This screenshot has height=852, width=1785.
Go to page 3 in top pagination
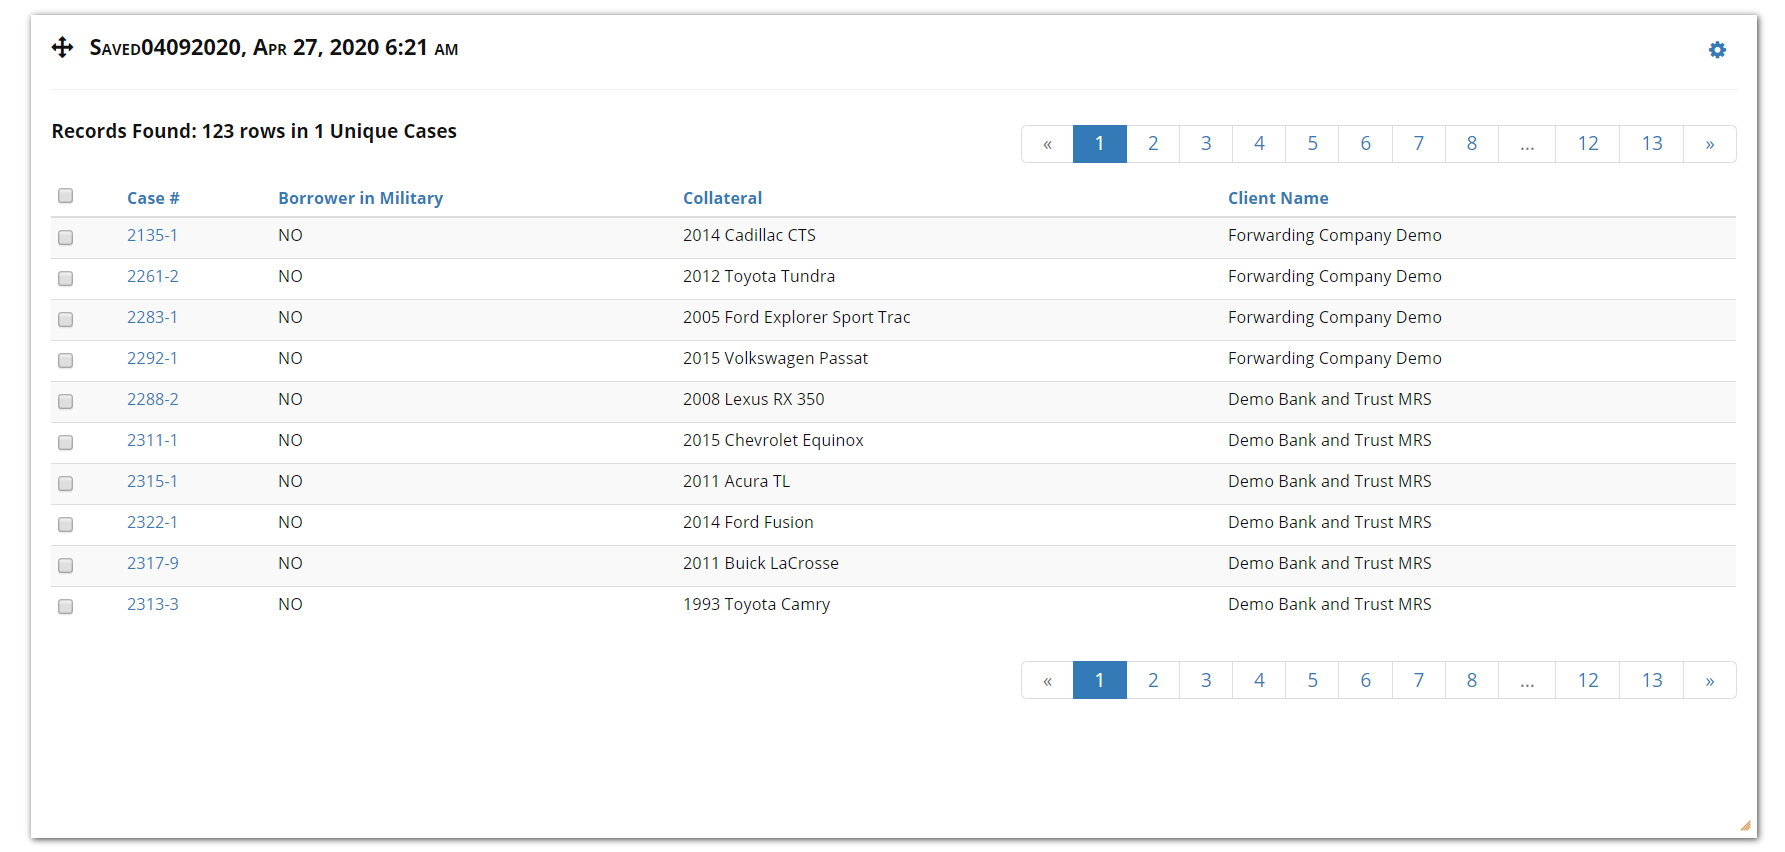[1206, 143]
